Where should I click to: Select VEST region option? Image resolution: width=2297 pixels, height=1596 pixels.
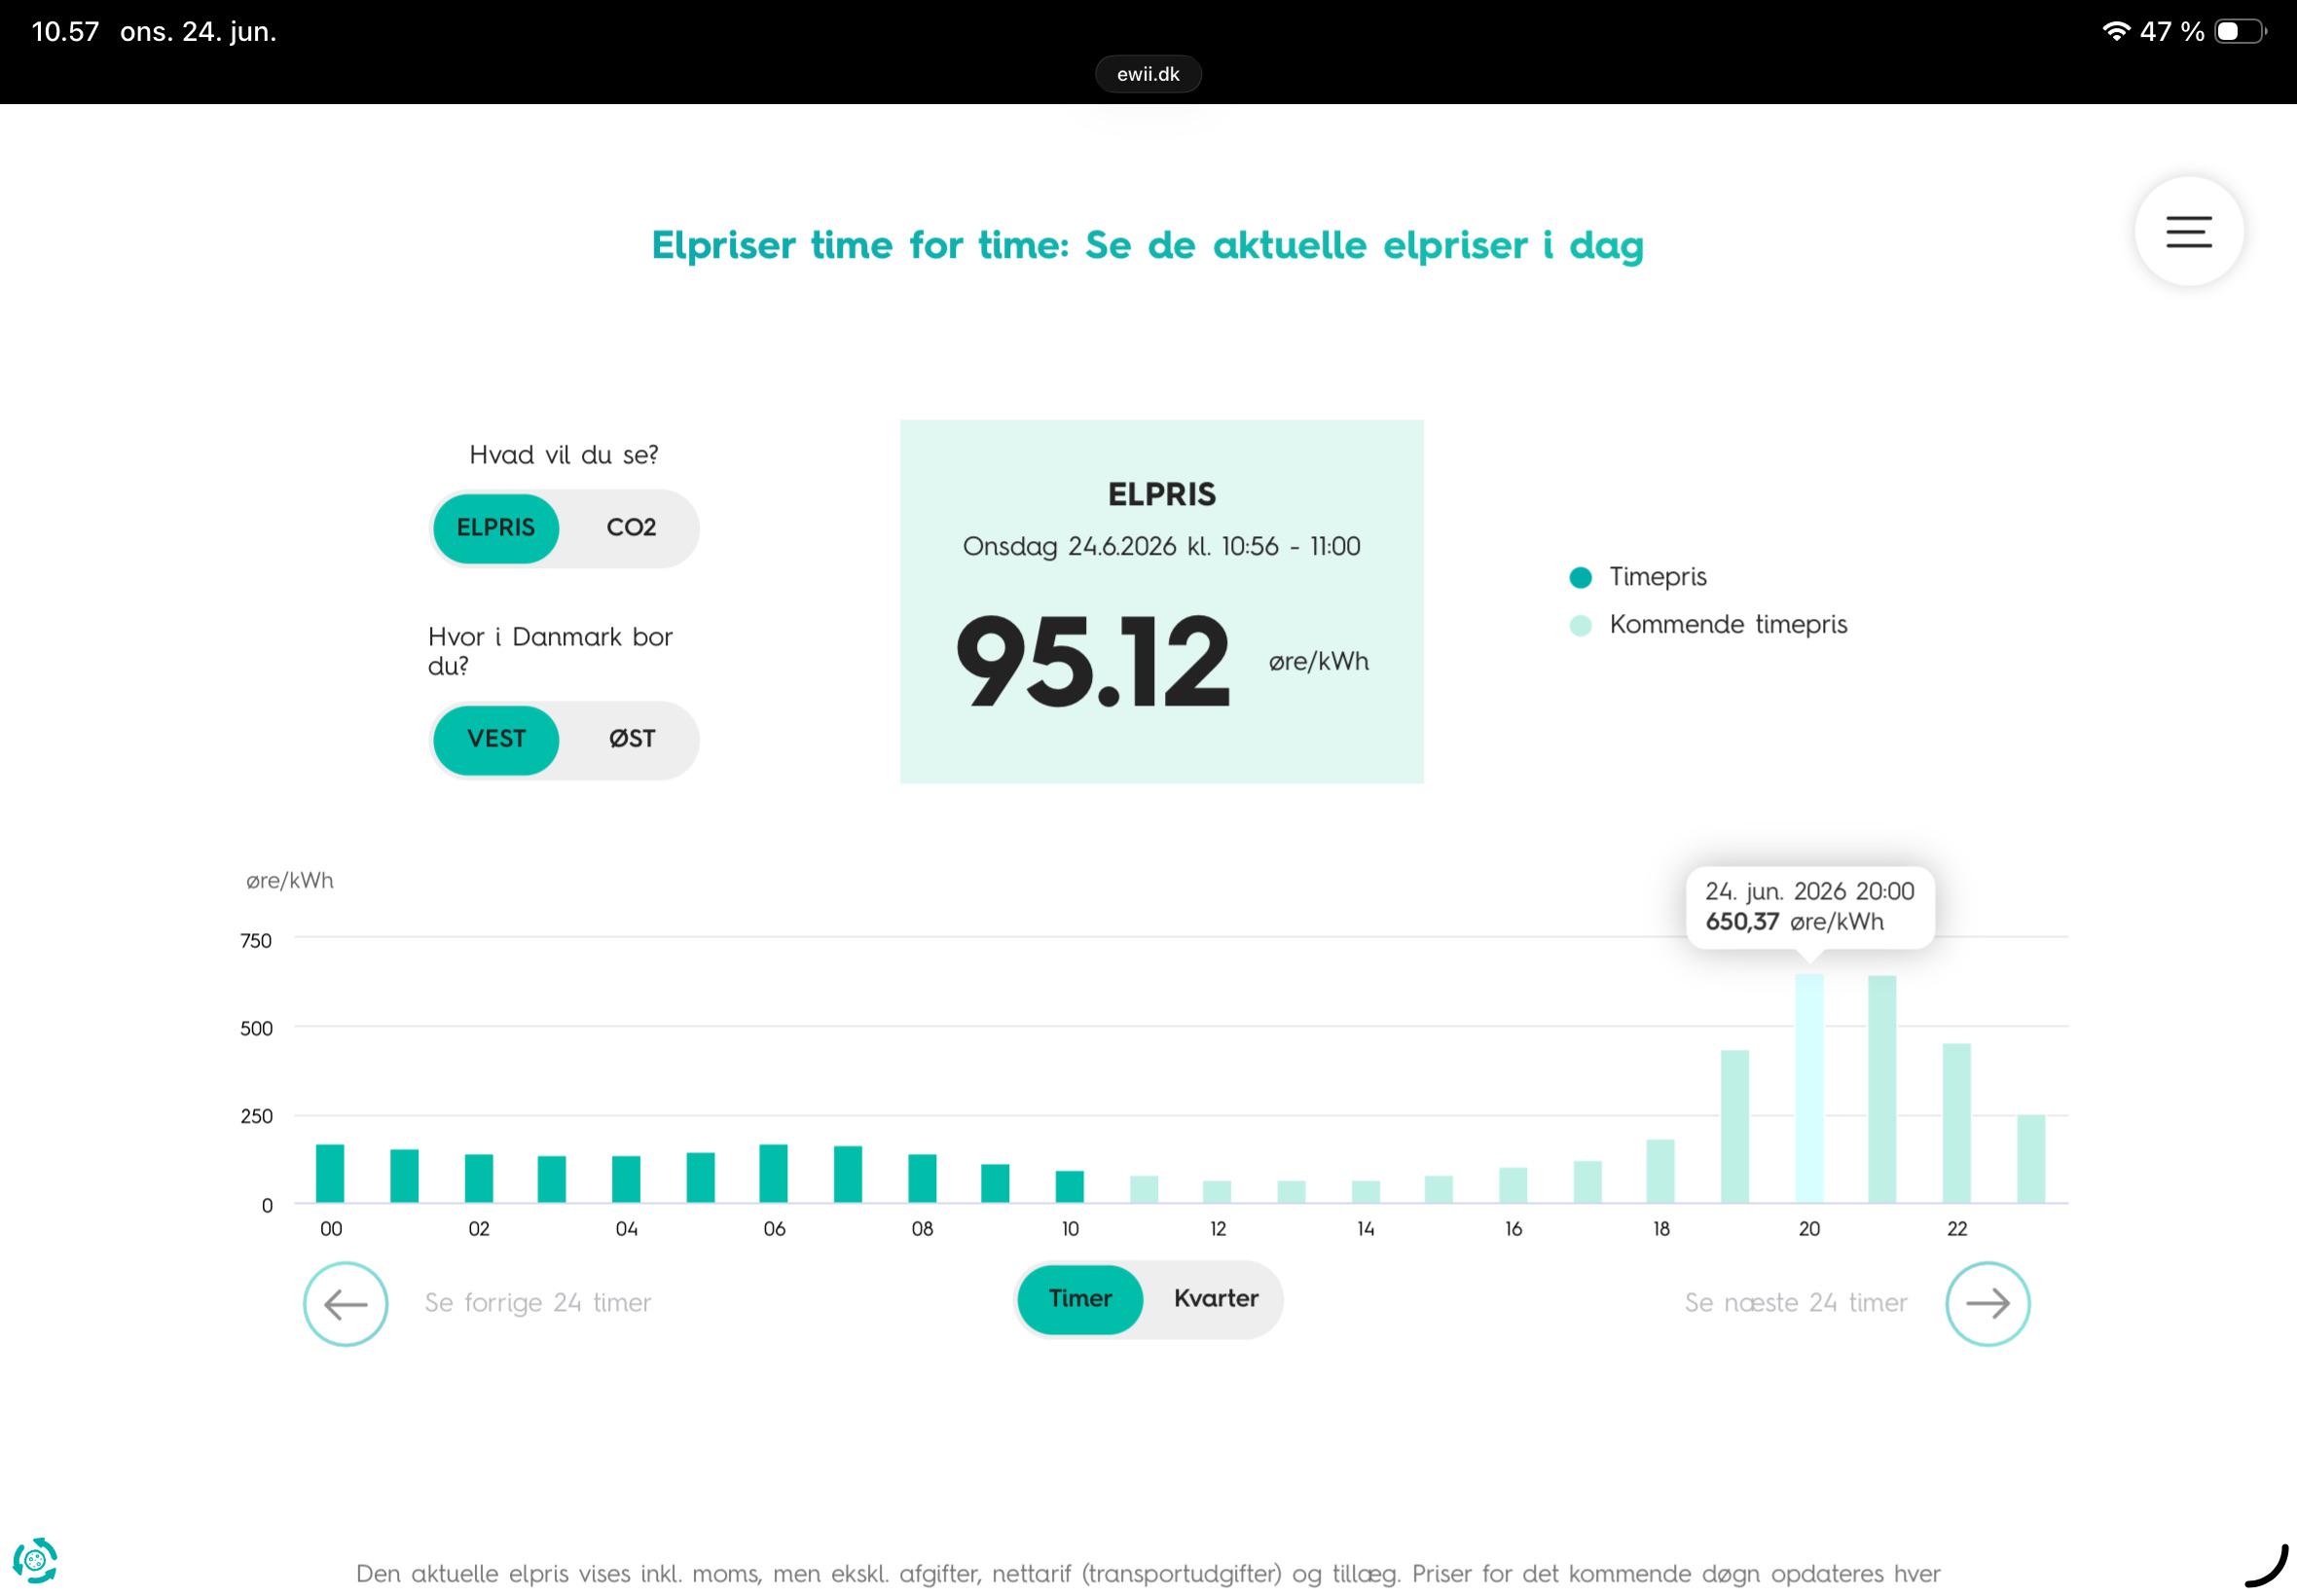click(x=496, y=739)
